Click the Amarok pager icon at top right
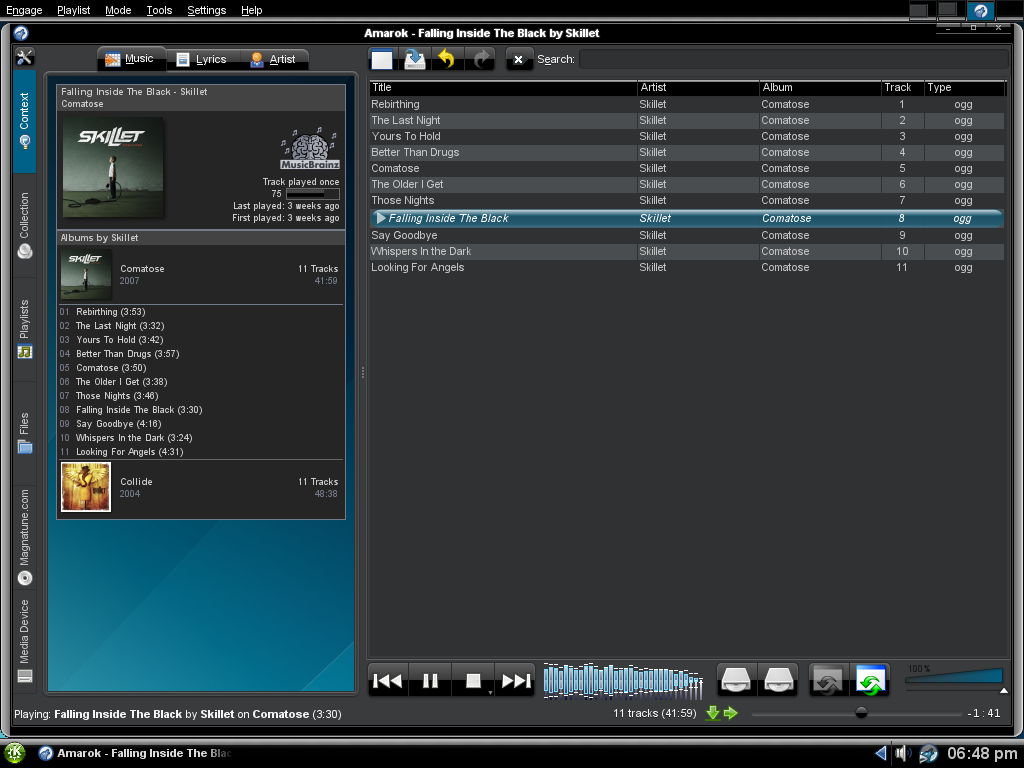 tap(980, 10)
